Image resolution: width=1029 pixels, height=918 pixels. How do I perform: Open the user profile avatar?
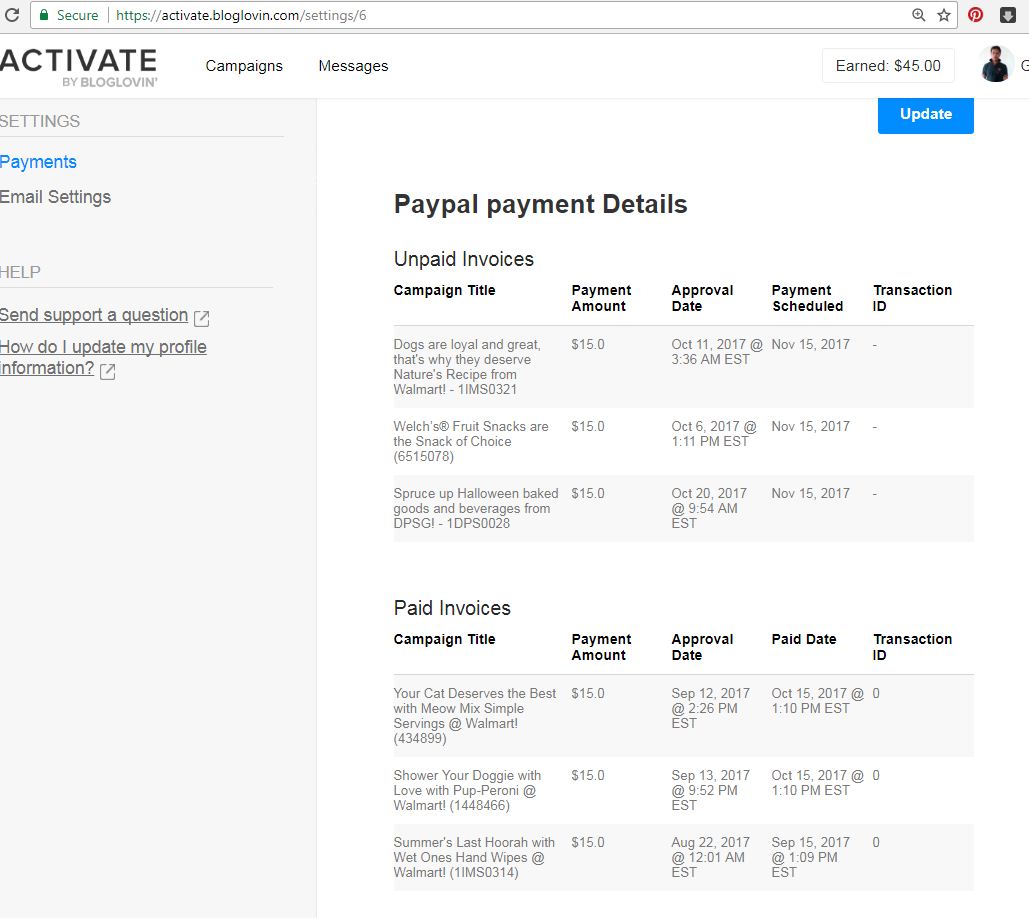[996, 64]
